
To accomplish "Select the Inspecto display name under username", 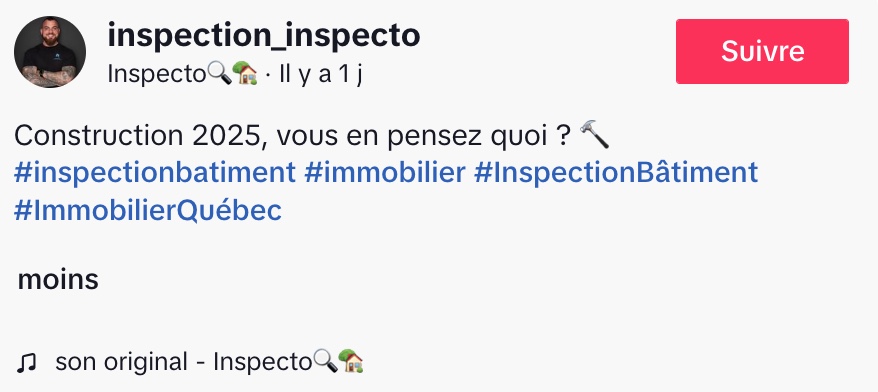I will click(157, 74).
